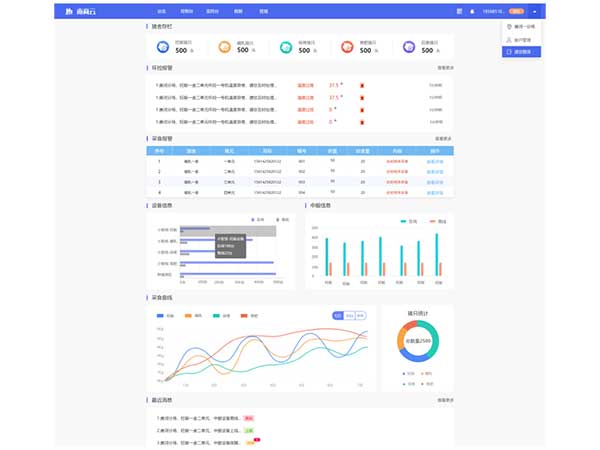
Task: Select the first time-range tab above the line chart
Action: pyautogui.click(x=338, y=315)
